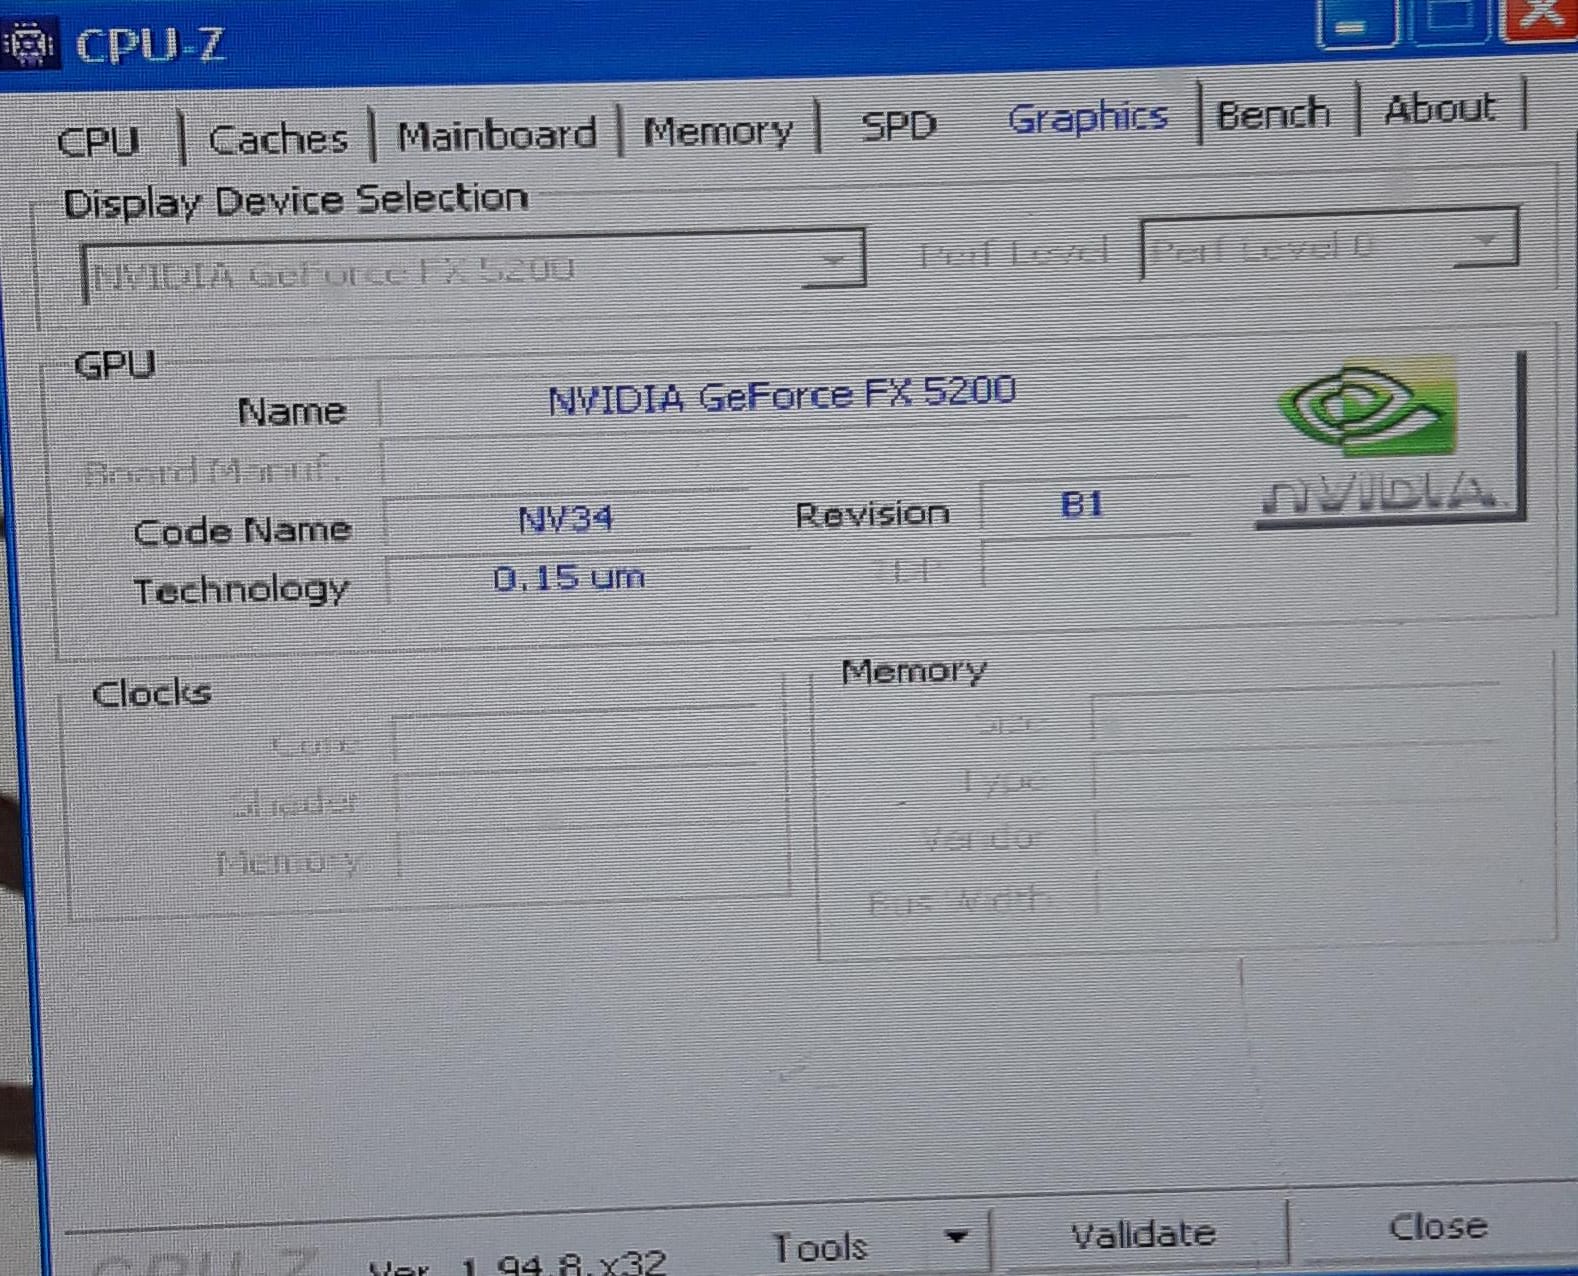The height and width of the screenshot is (1276, 1578).
Task: Click the Clocks group heading
Action: pos(152,693)
